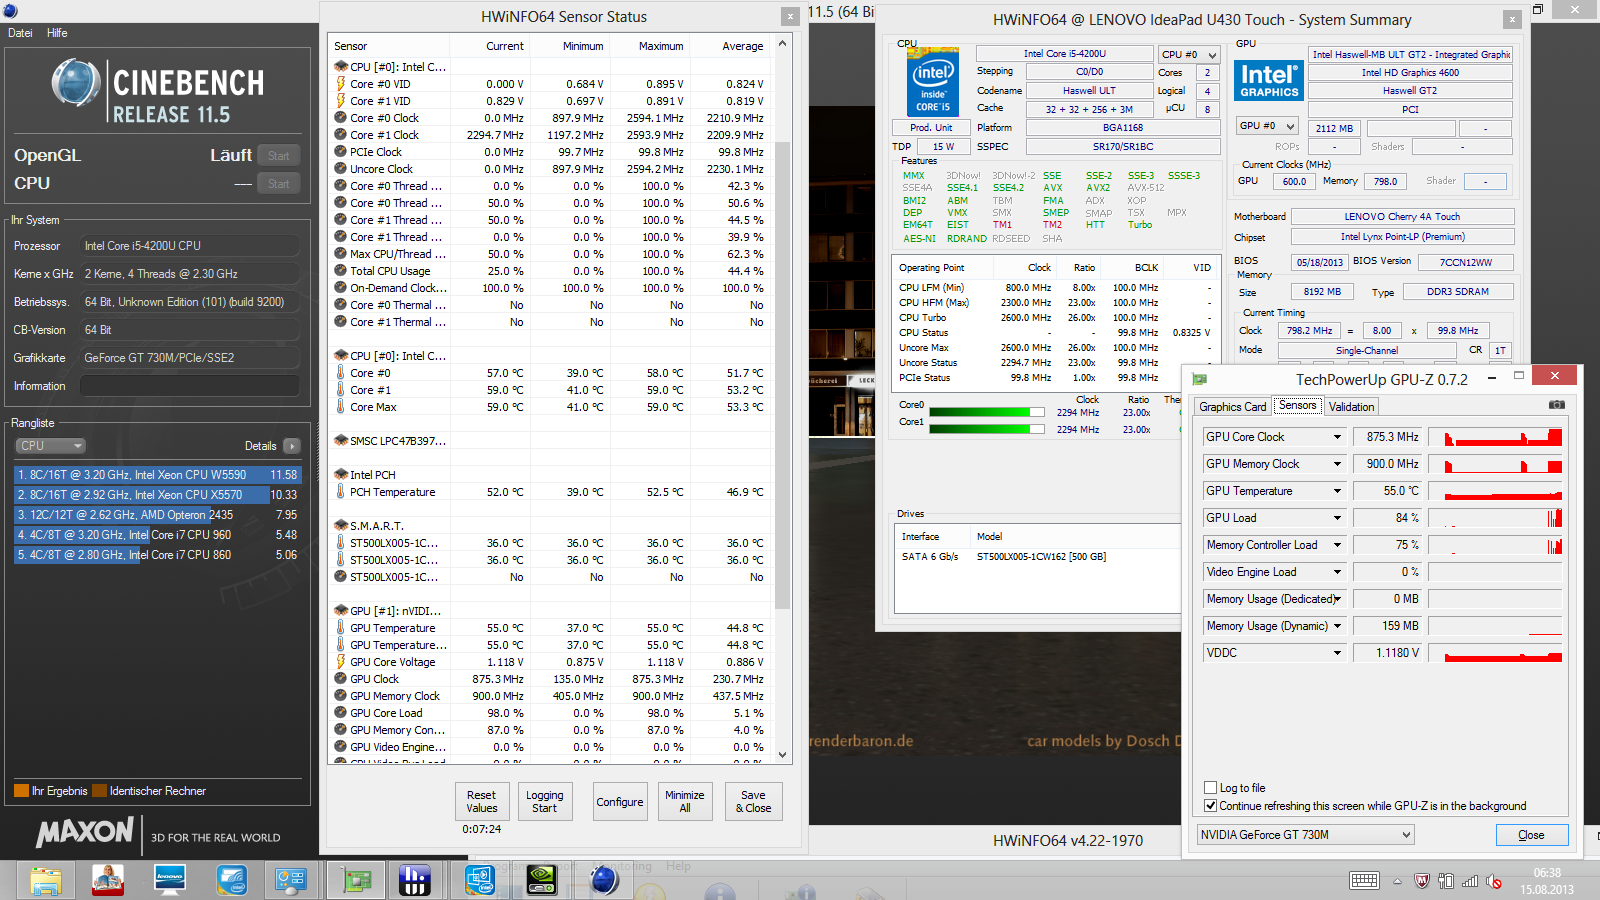Start the CPU benchmark in Cinebench
Screen dimensions: 1600x900
point(279,183)
